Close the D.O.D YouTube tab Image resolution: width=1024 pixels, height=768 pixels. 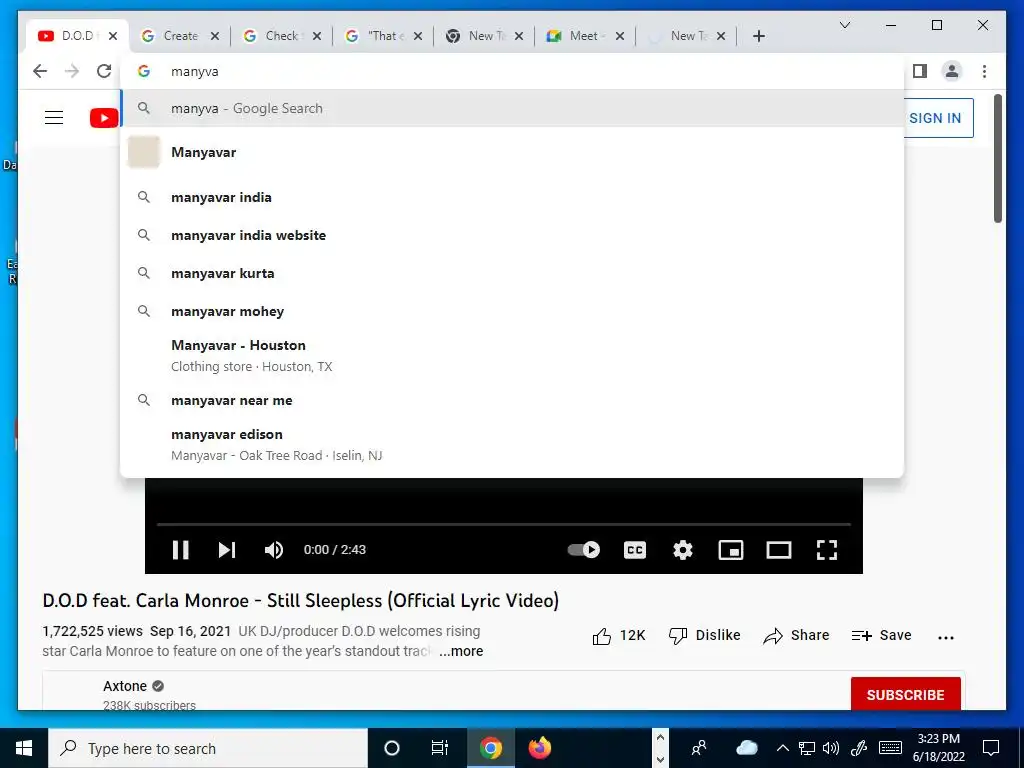point(113,36)
